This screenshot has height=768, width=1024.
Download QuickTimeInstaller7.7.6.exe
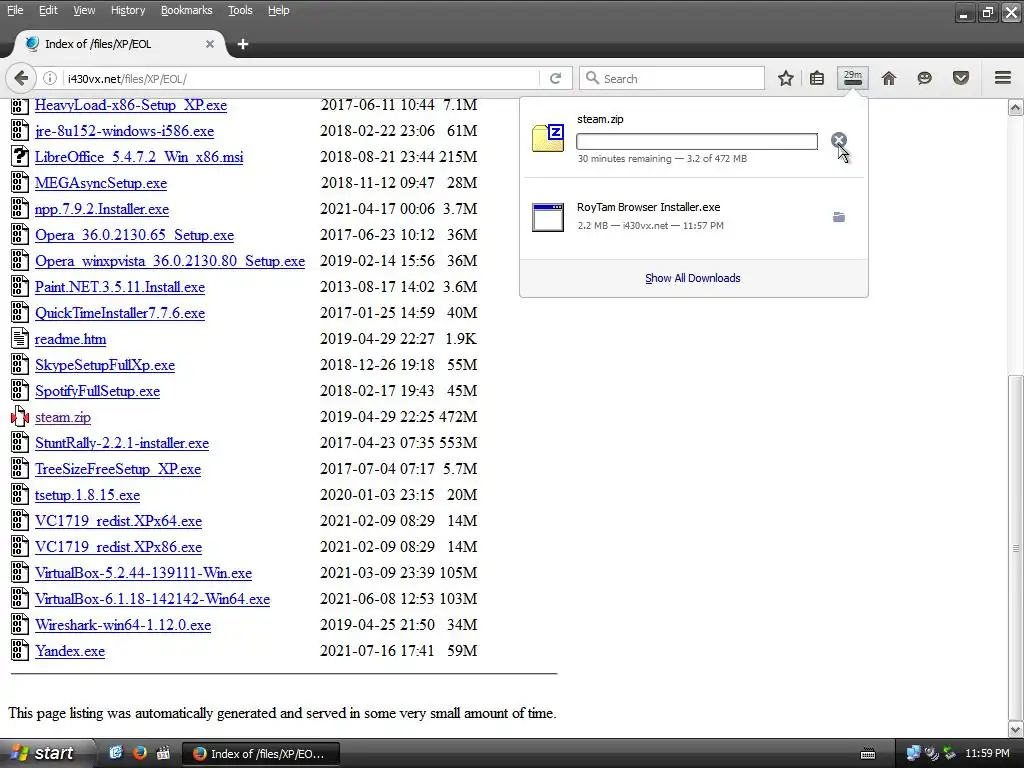tap(120, 313)
